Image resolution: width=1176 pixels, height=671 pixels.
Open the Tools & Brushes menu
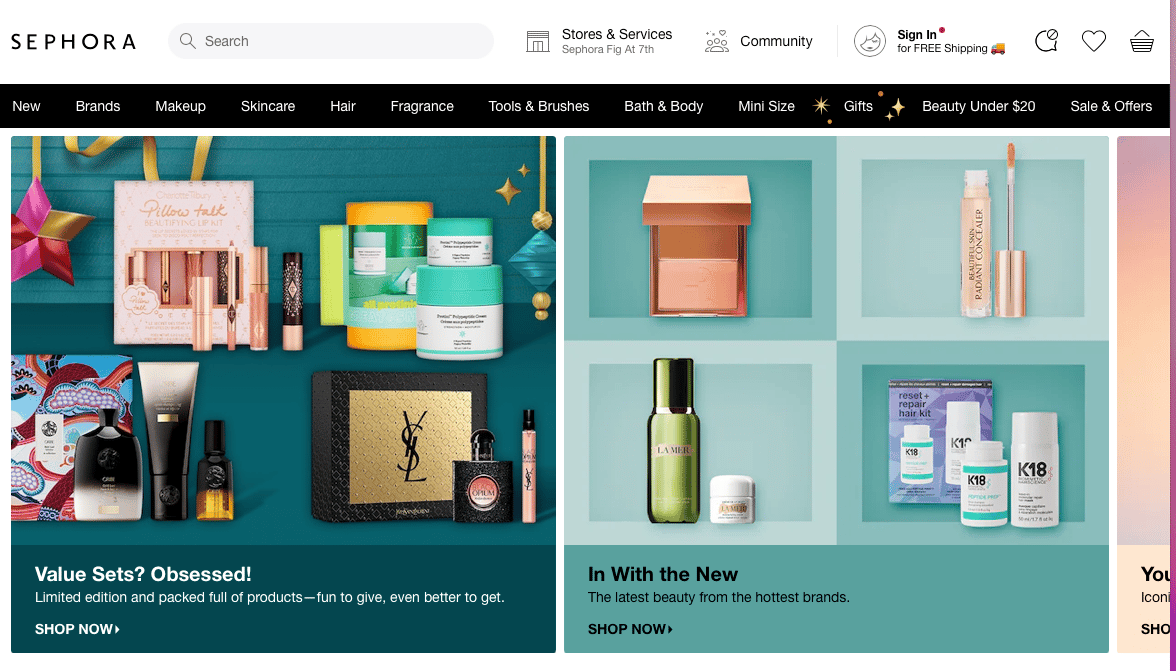[538, 106]
